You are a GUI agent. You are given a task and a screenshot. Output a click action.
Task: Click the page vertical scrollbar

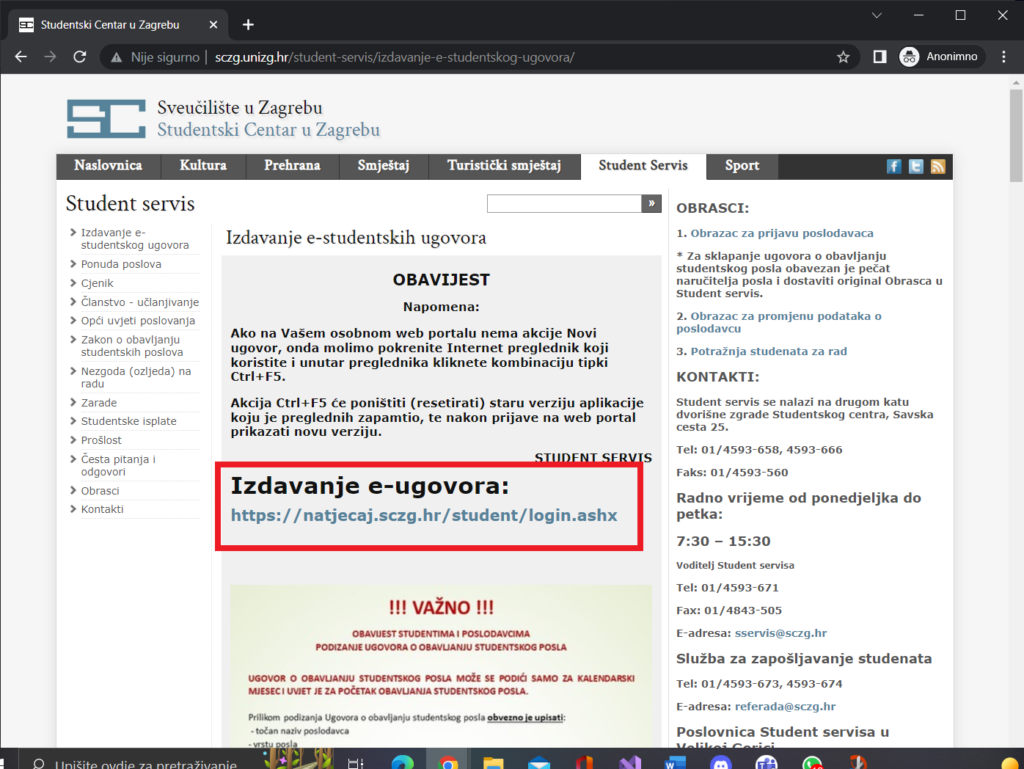(x=1016, y=400)
